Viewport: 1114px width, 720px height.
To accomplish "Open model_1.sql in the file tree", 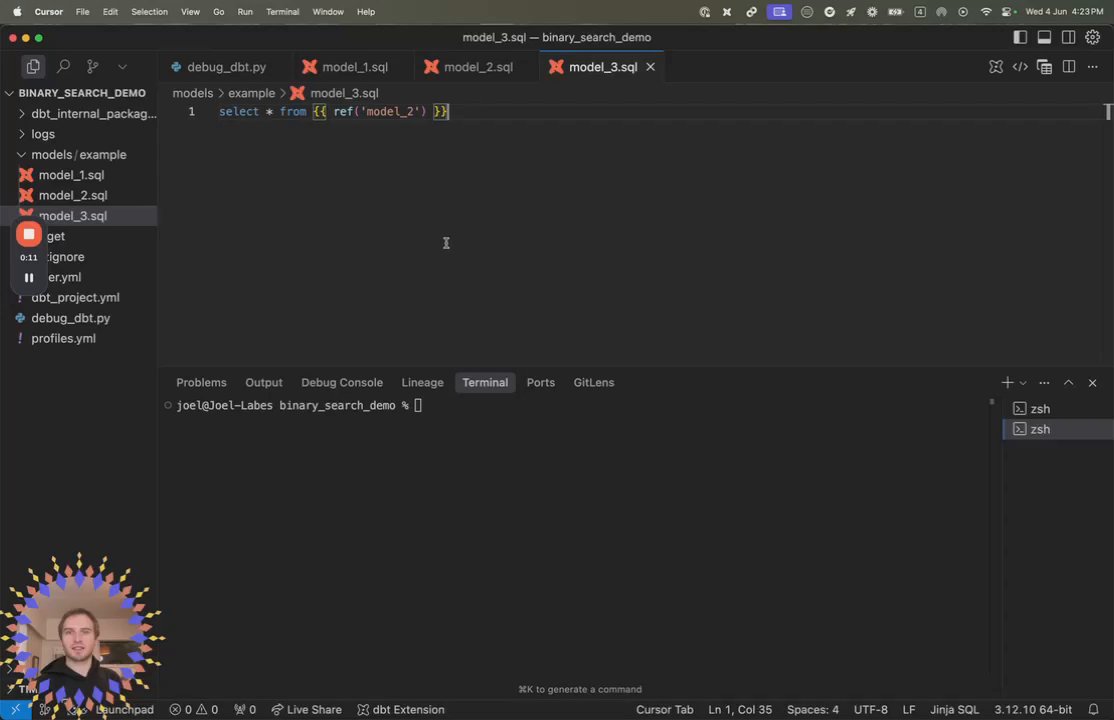I will tap(78, 175).
